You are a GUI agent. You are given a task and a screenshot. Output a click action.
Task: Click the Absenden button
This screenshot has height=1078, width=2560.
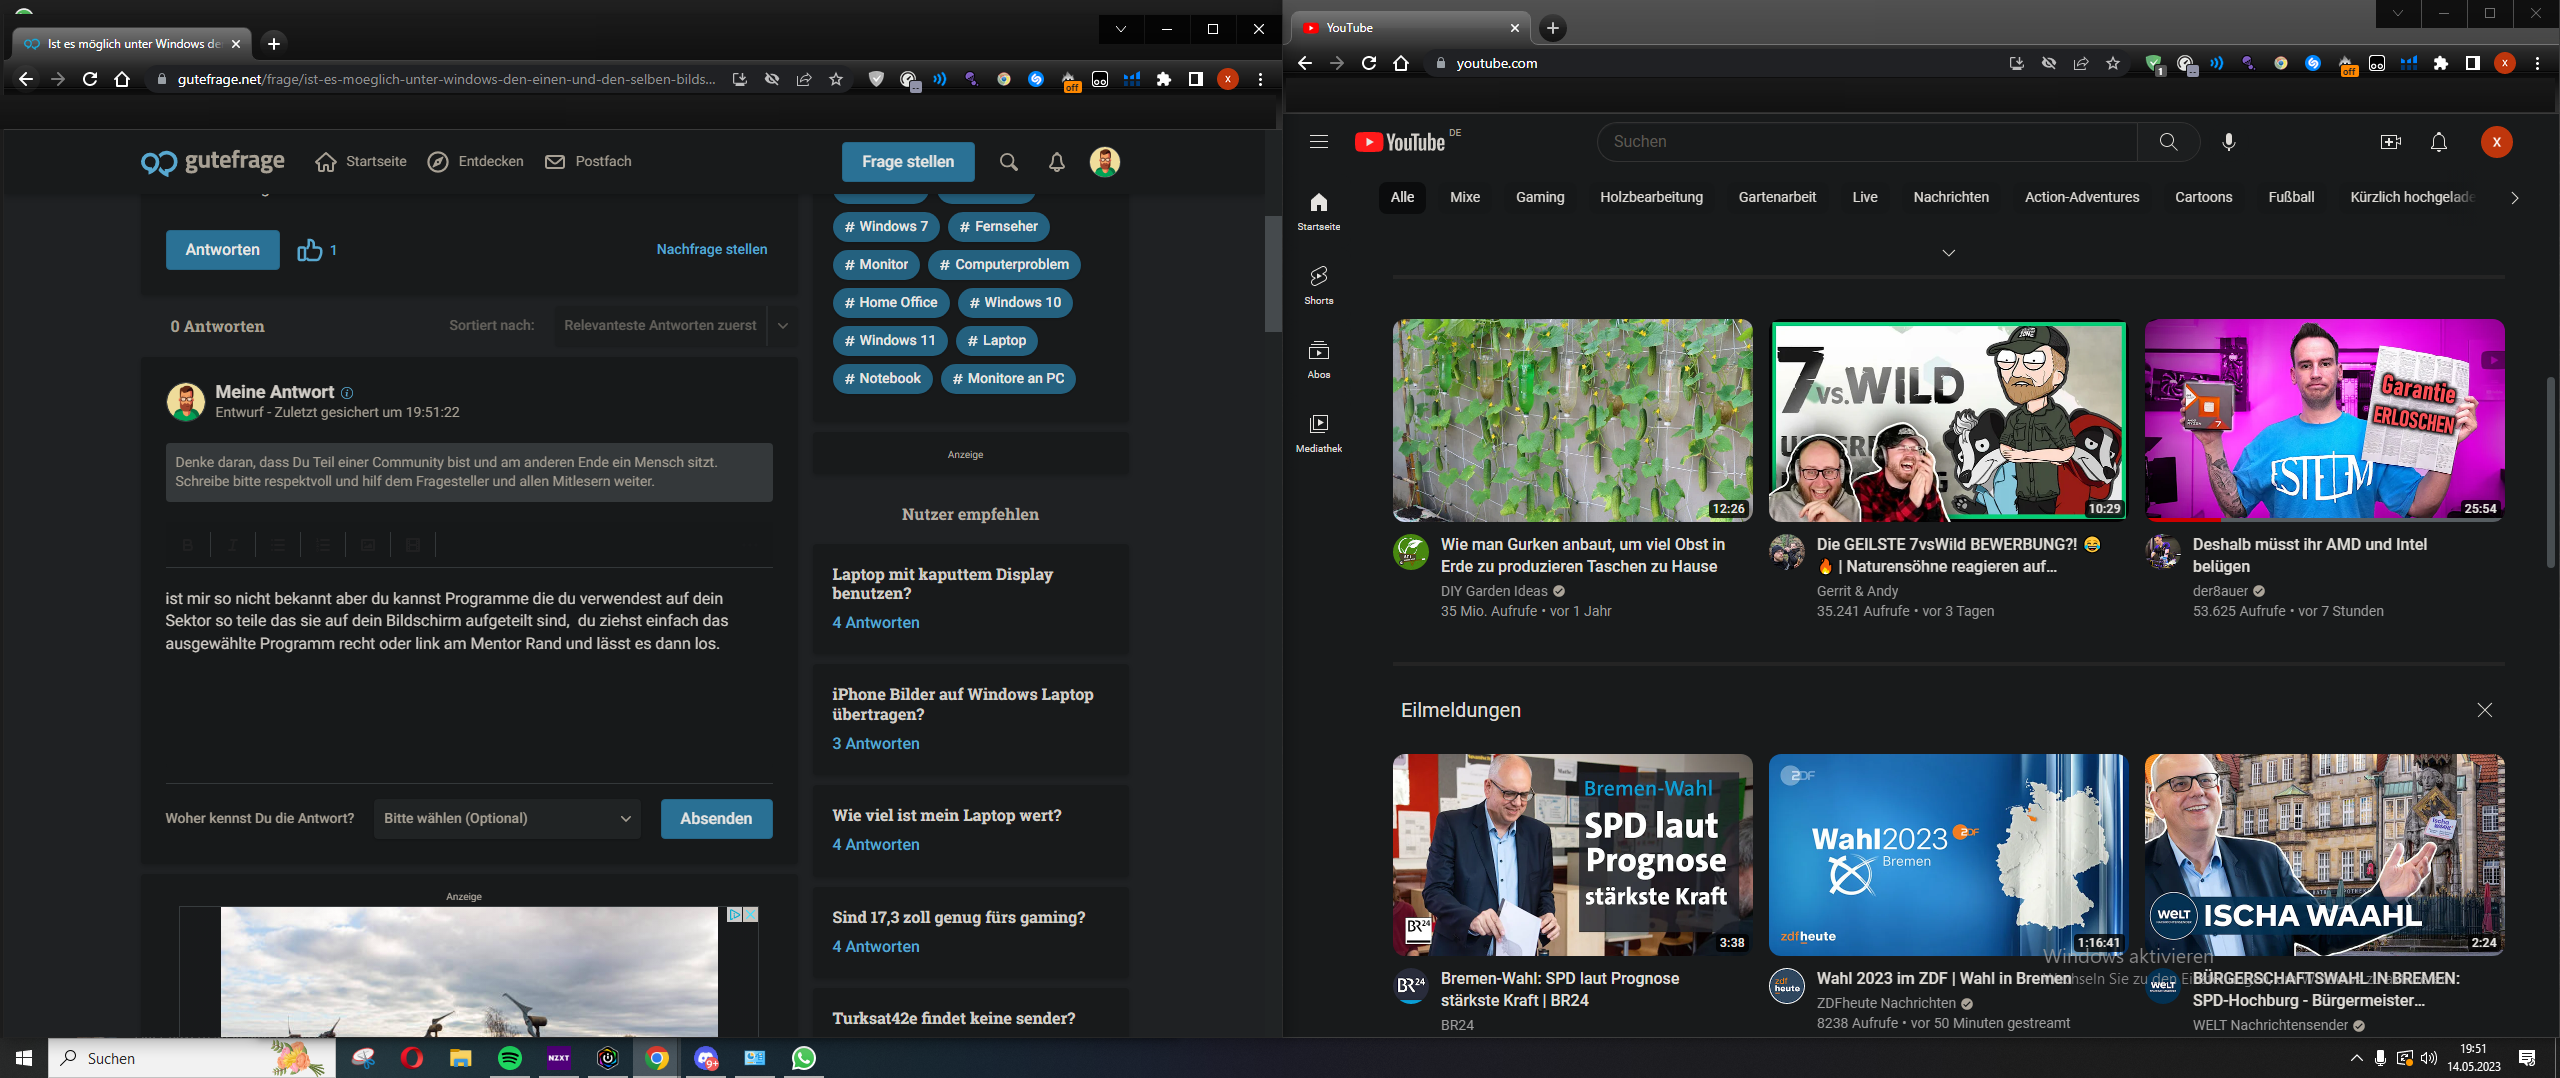716,818
